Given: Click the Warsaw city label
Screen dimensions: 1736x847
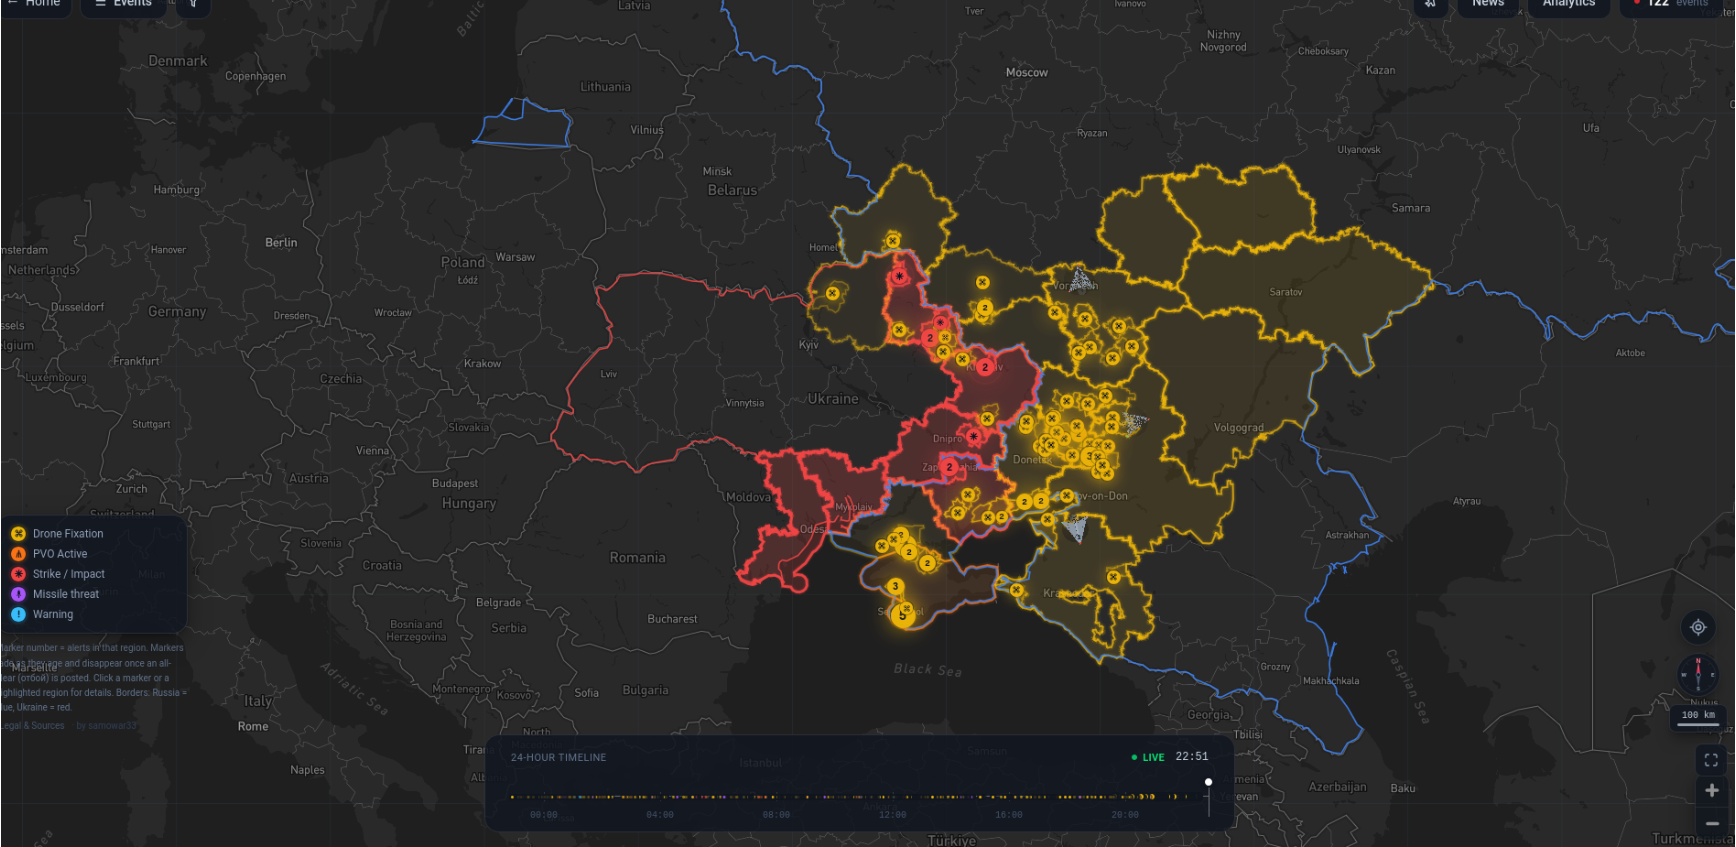Looking at the screenshot, I should (515, 257).
